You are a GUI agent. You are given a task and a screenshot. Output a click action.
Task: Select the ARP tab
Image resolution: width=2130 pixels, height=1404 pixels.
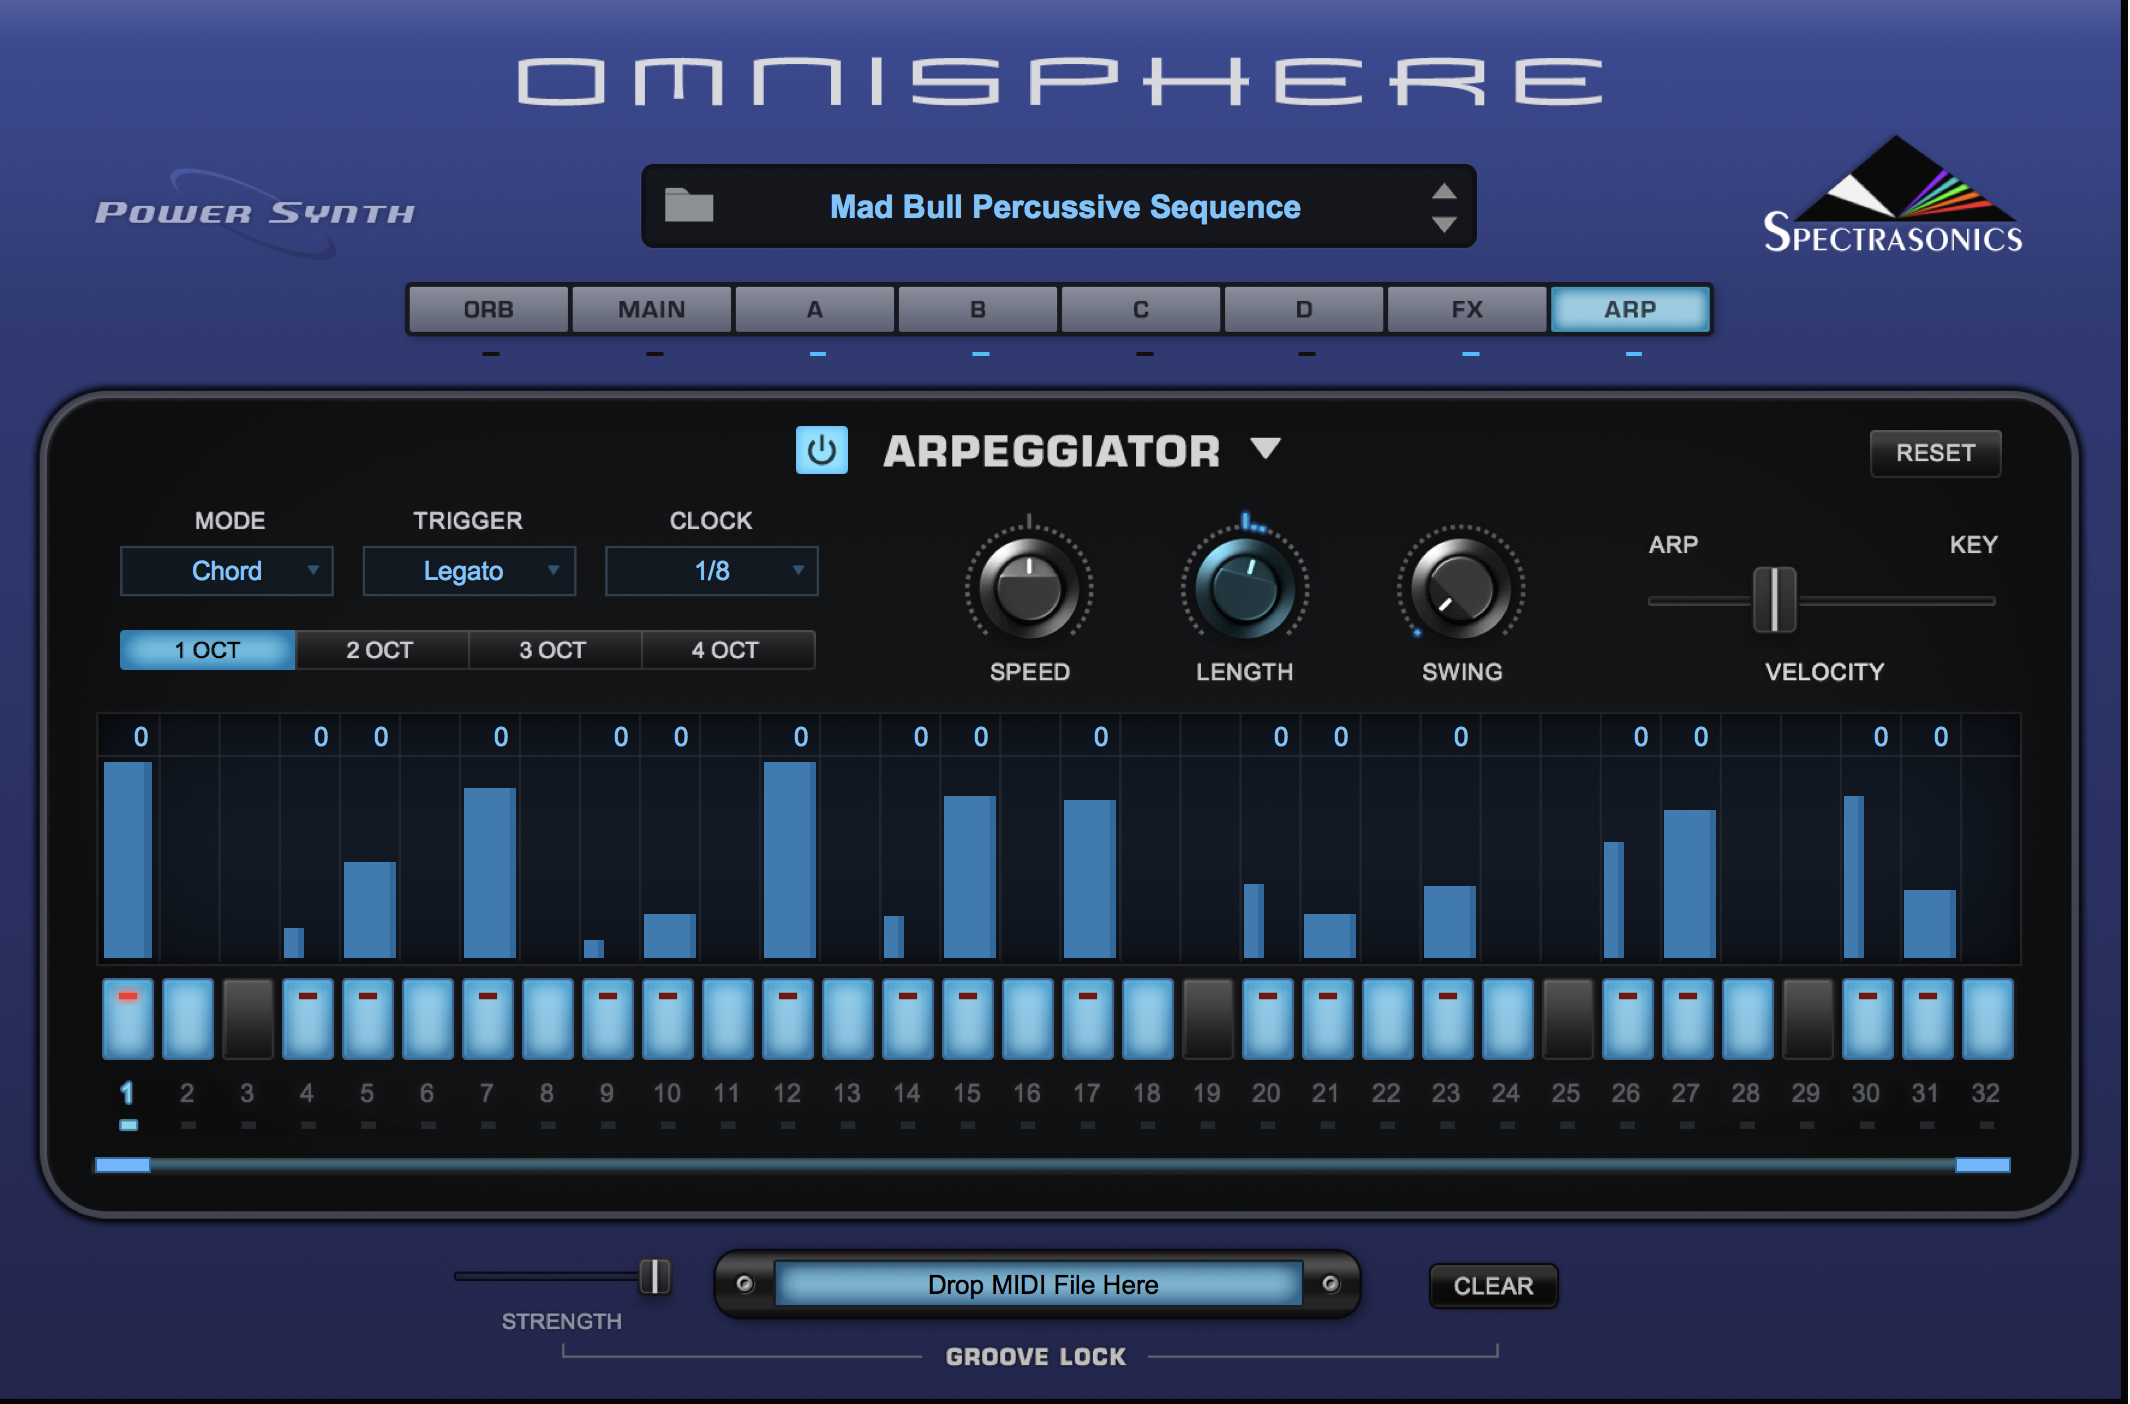tap(1630, 309)
